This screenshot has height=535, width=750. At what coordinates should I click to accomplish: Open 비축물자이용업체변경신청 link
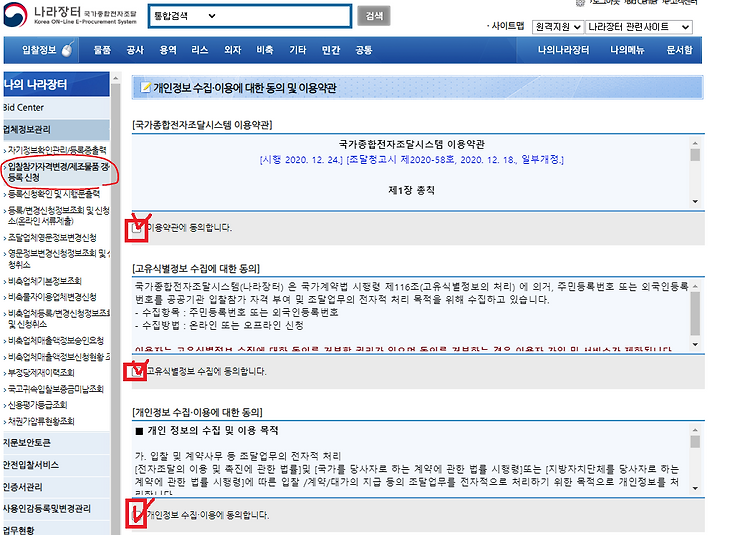point(52,297)
